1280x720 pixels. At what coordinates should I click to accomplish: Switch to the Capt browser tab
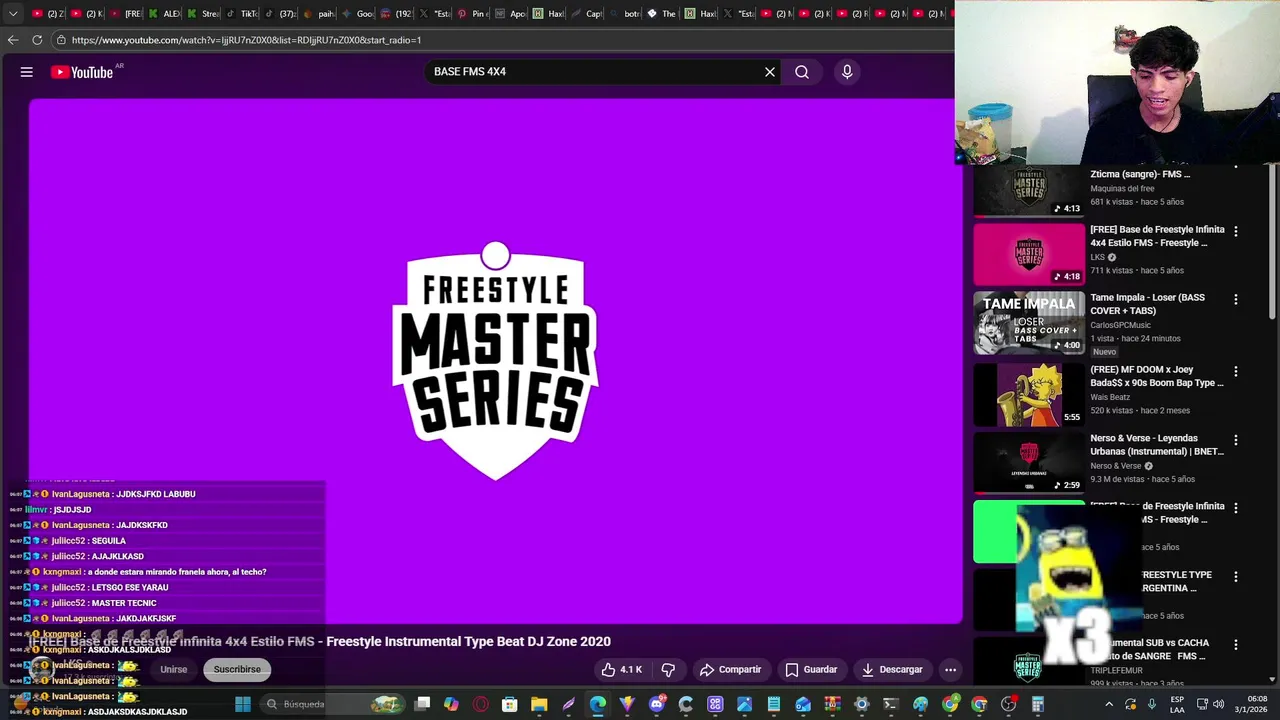click(x=585, y=14)
